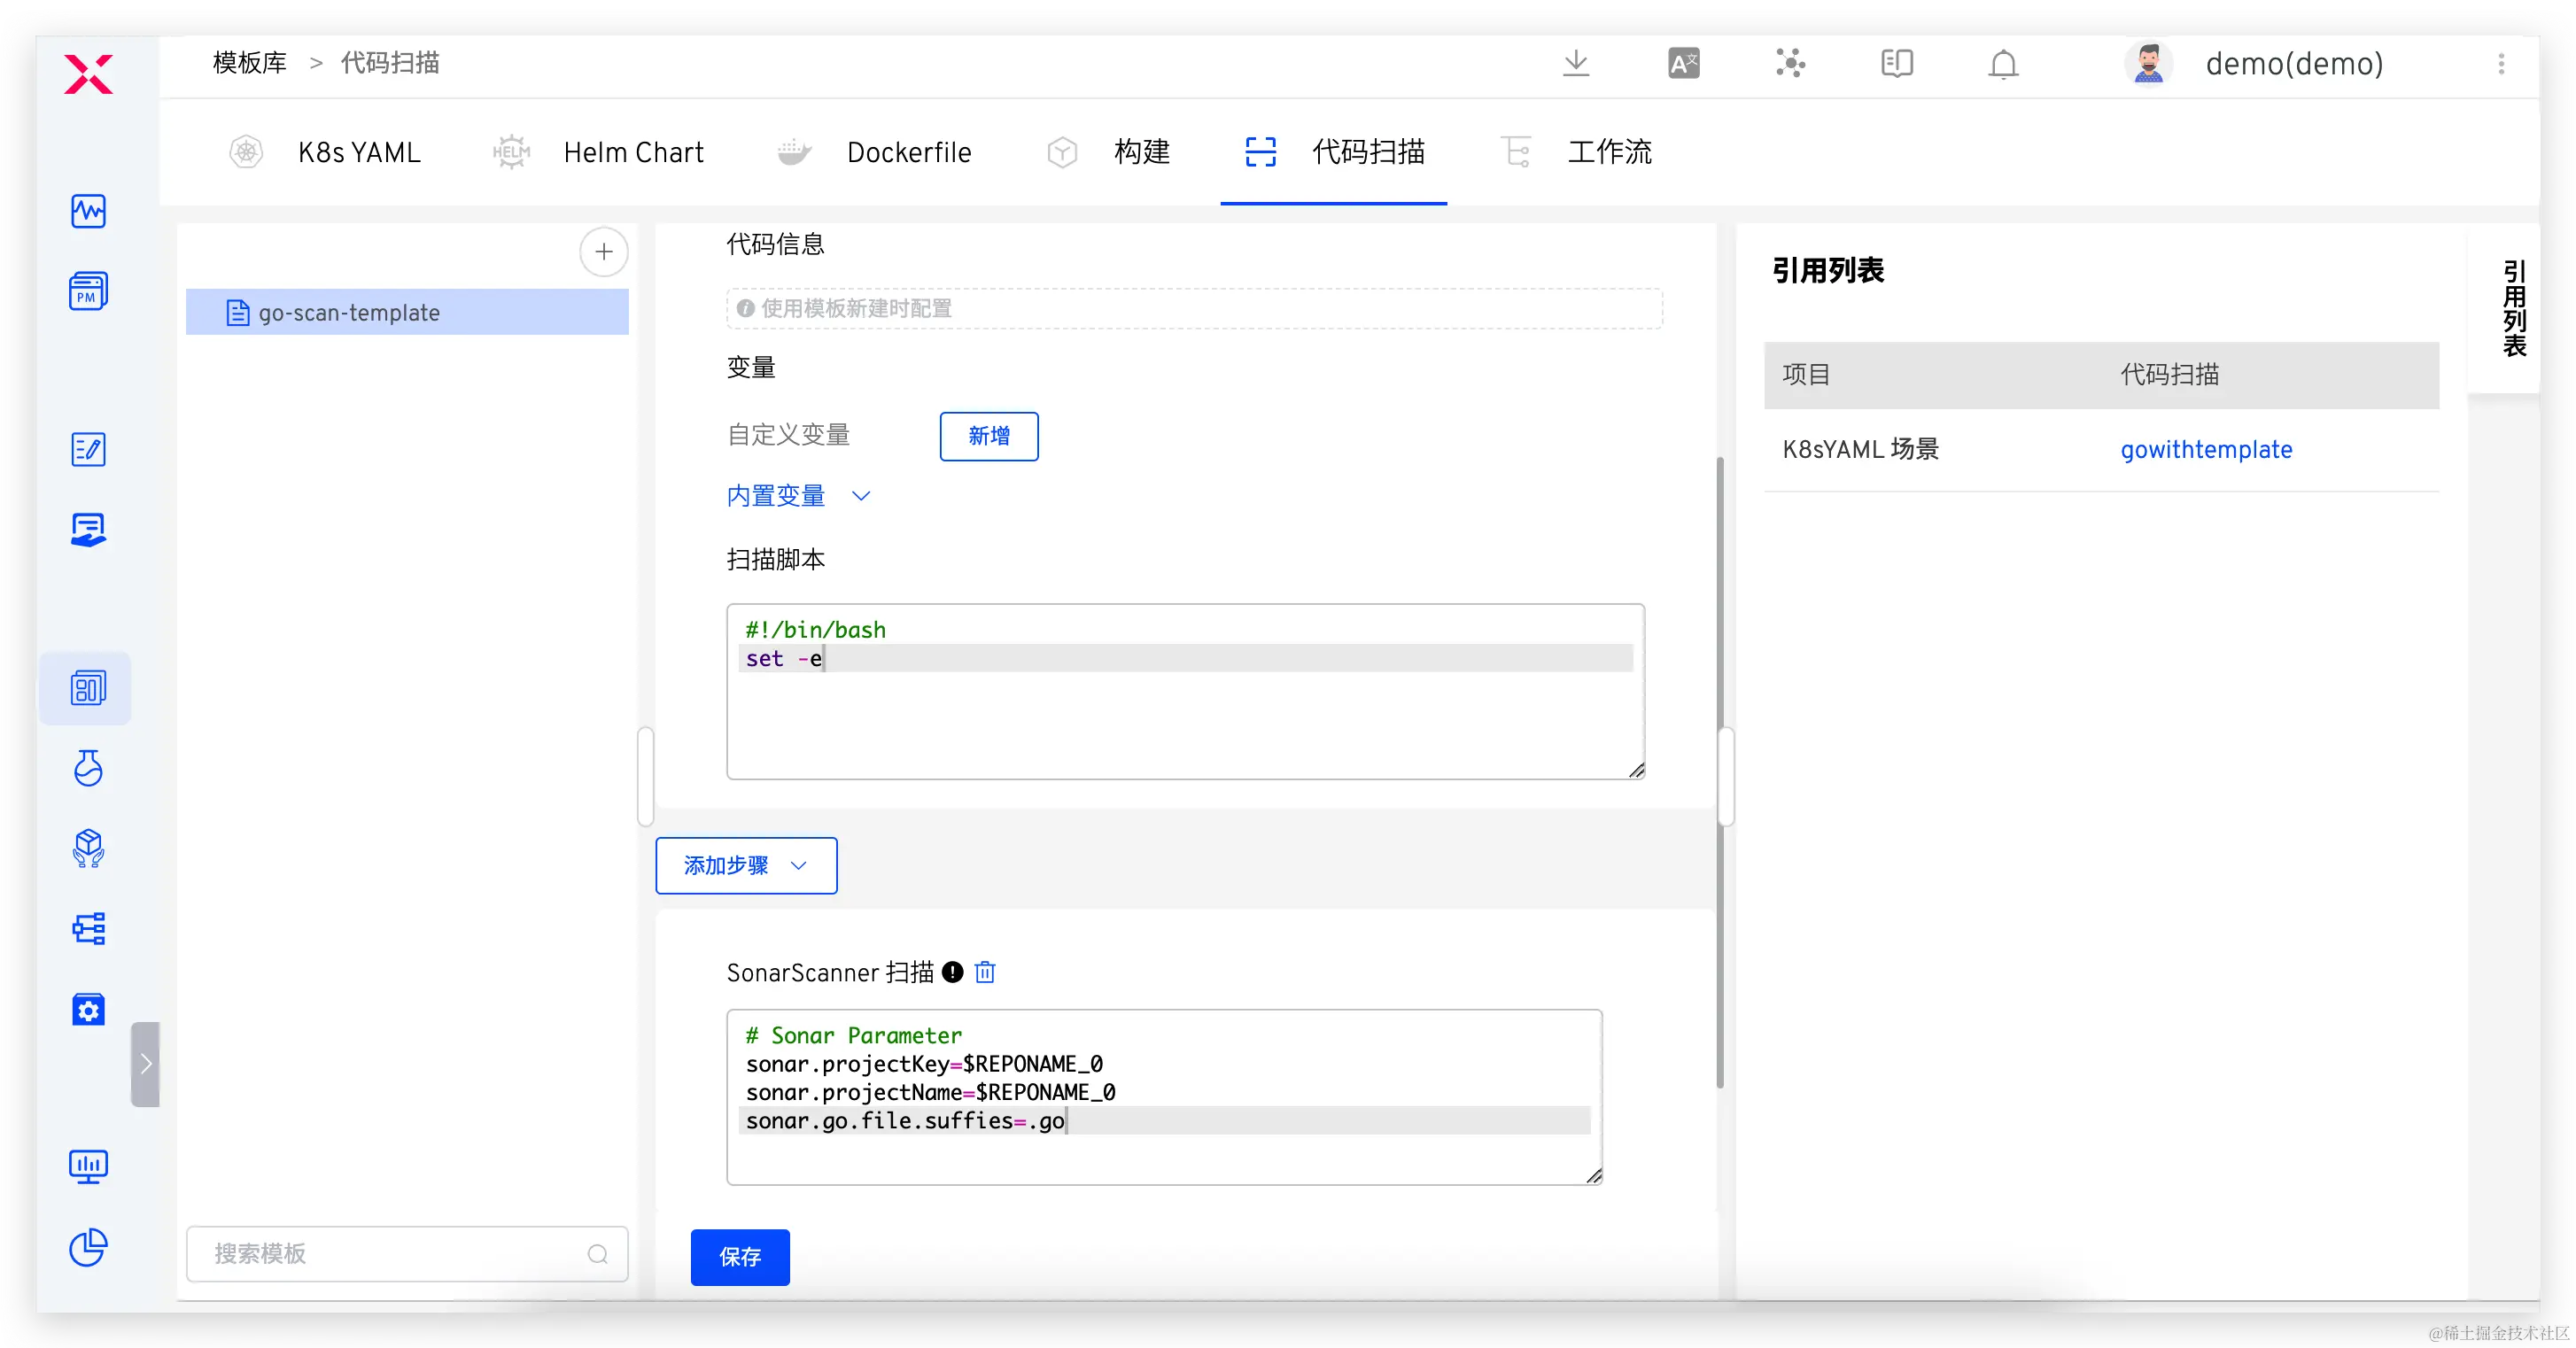Viewport: 2576px width, 1348px height.
Task: Delete the SonarScanner scan step
Action: point(985,972)
